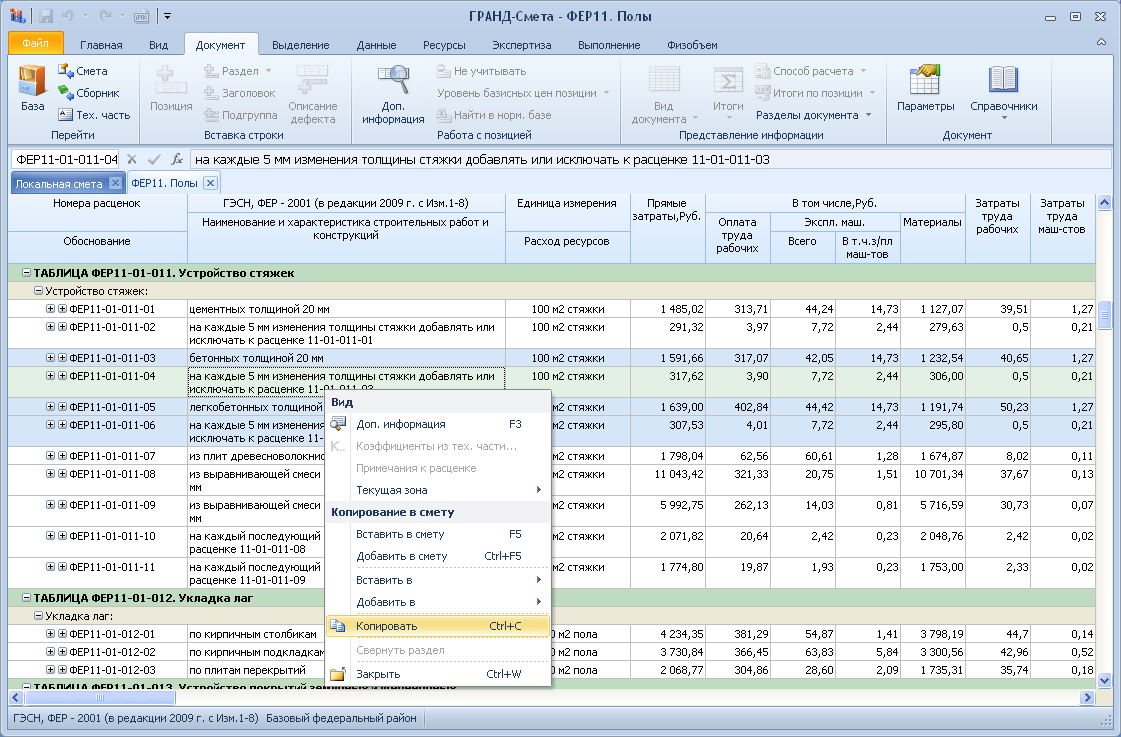Open Итоги ribbon button
This screenshot has height=737, width=1121.
(728, 94)
